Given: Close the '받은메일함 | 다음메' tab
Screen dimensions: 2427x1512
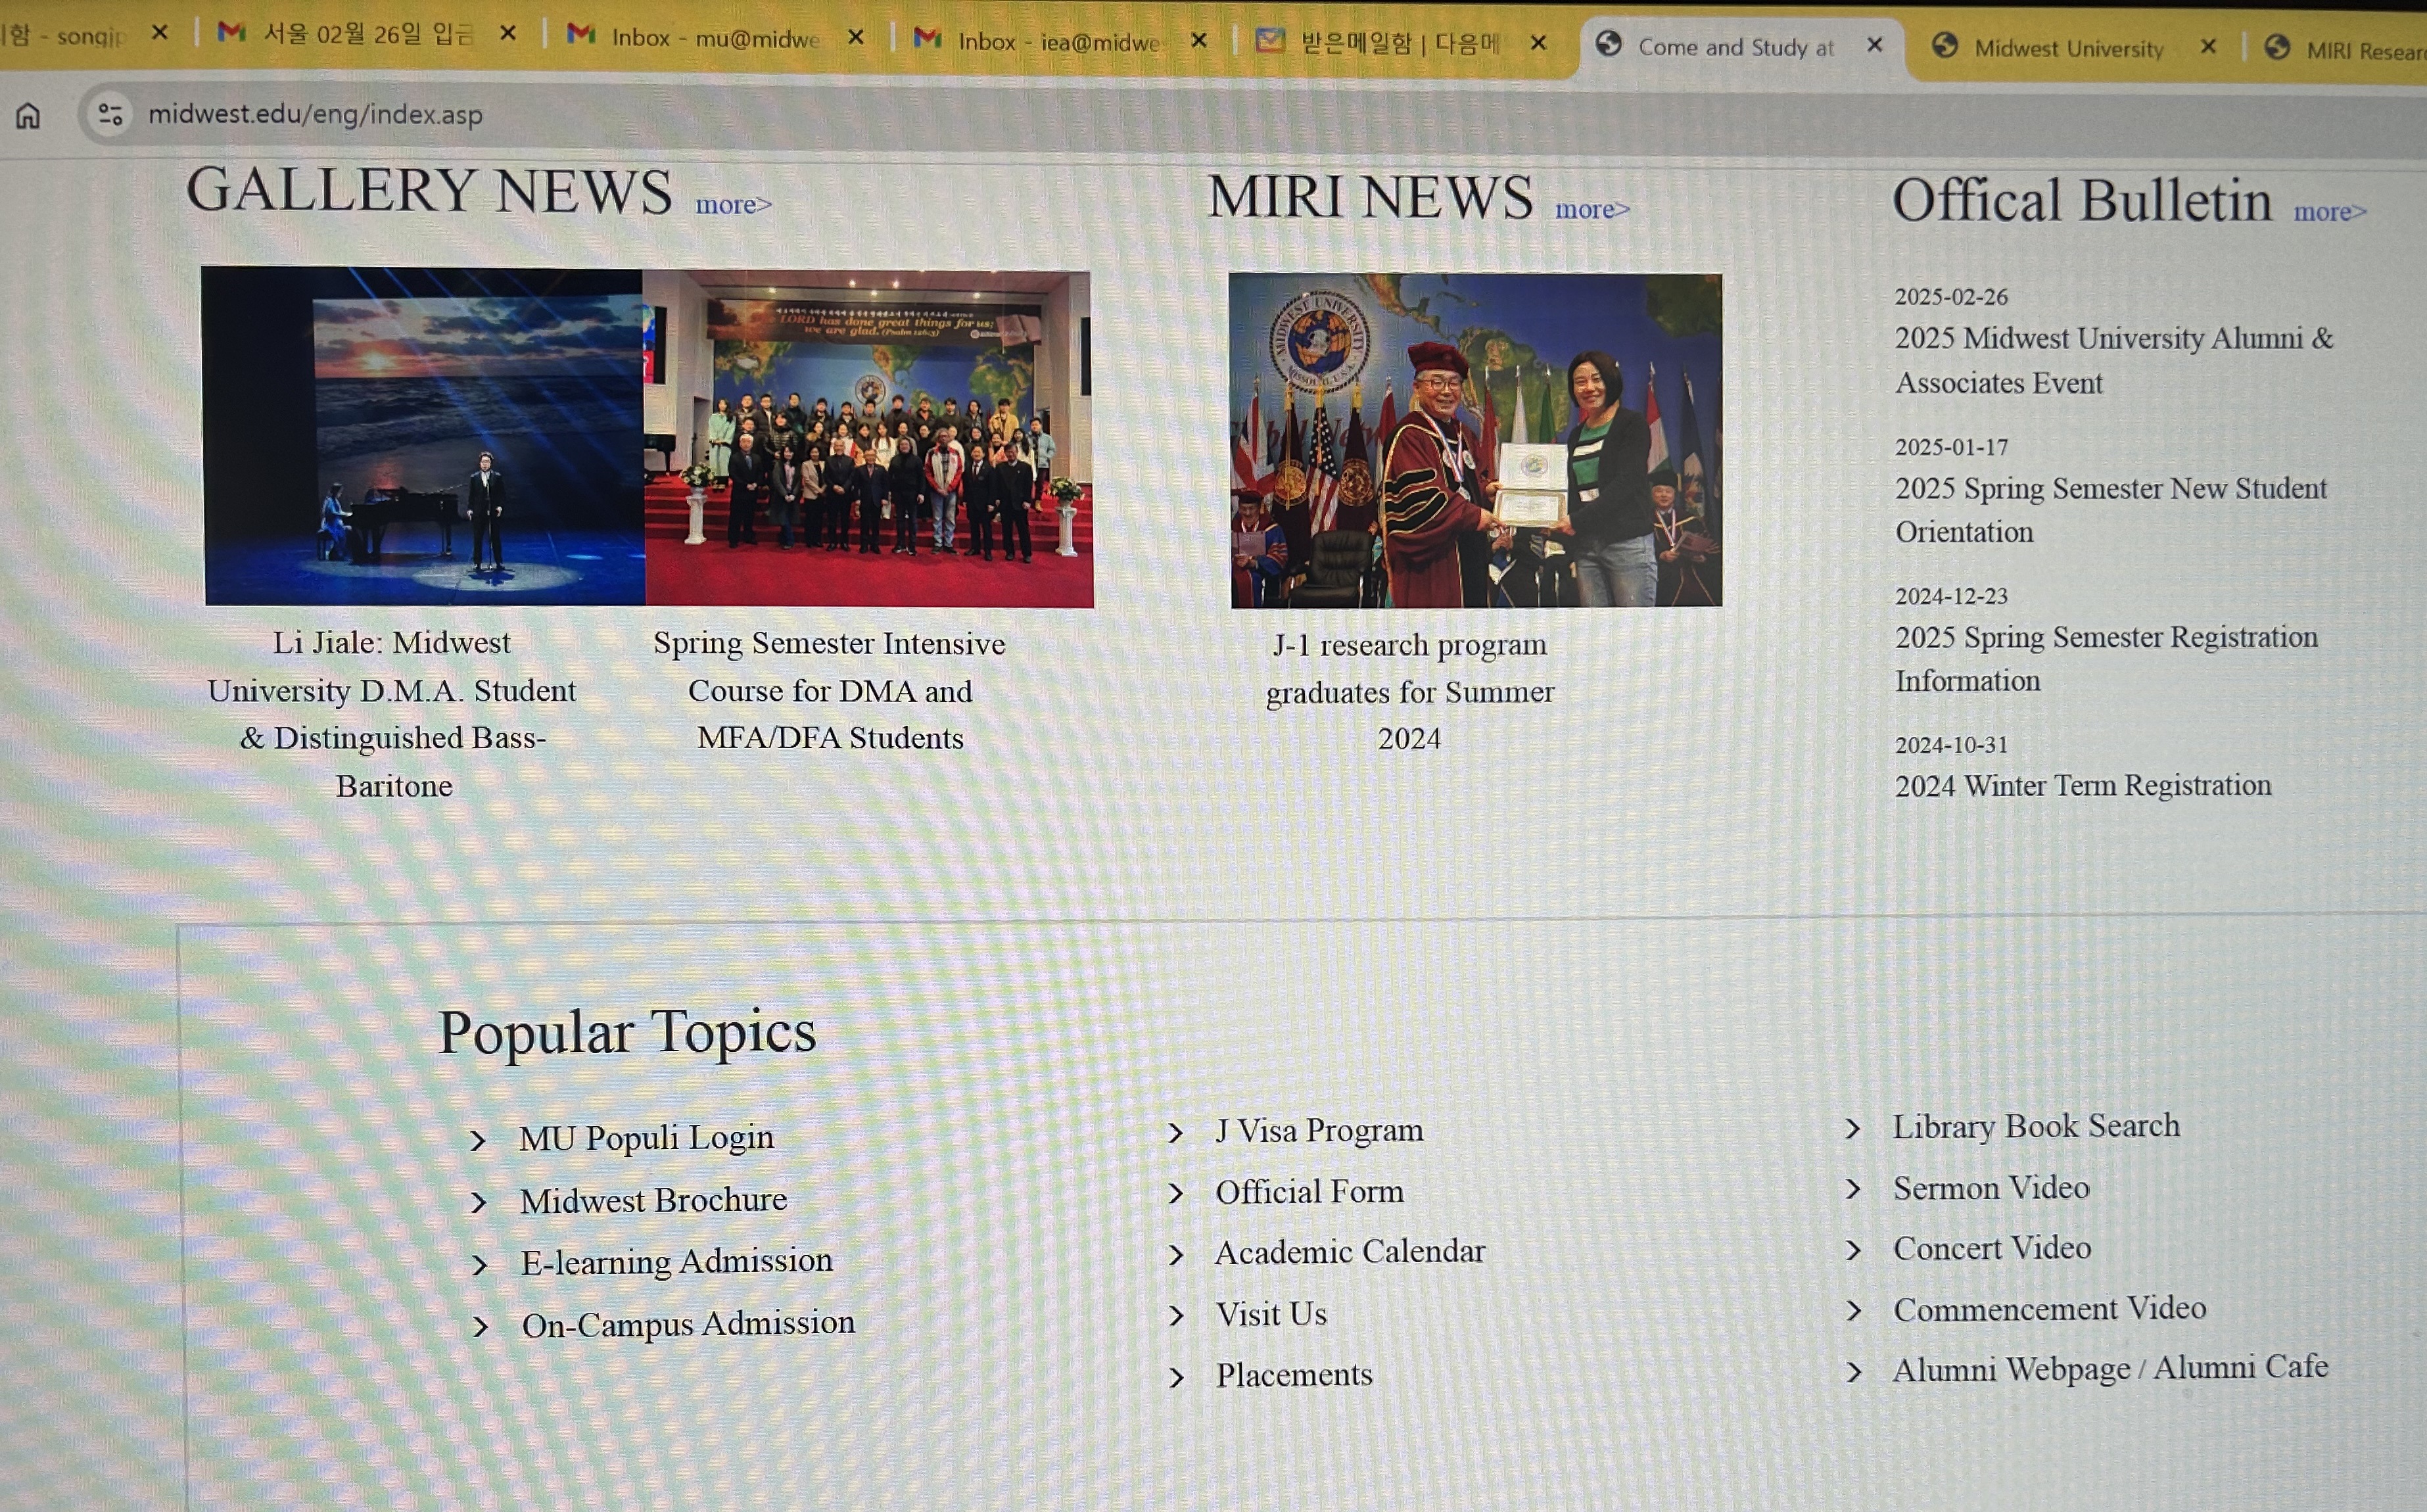Looking at the screenshot, I should (1539, 43).
